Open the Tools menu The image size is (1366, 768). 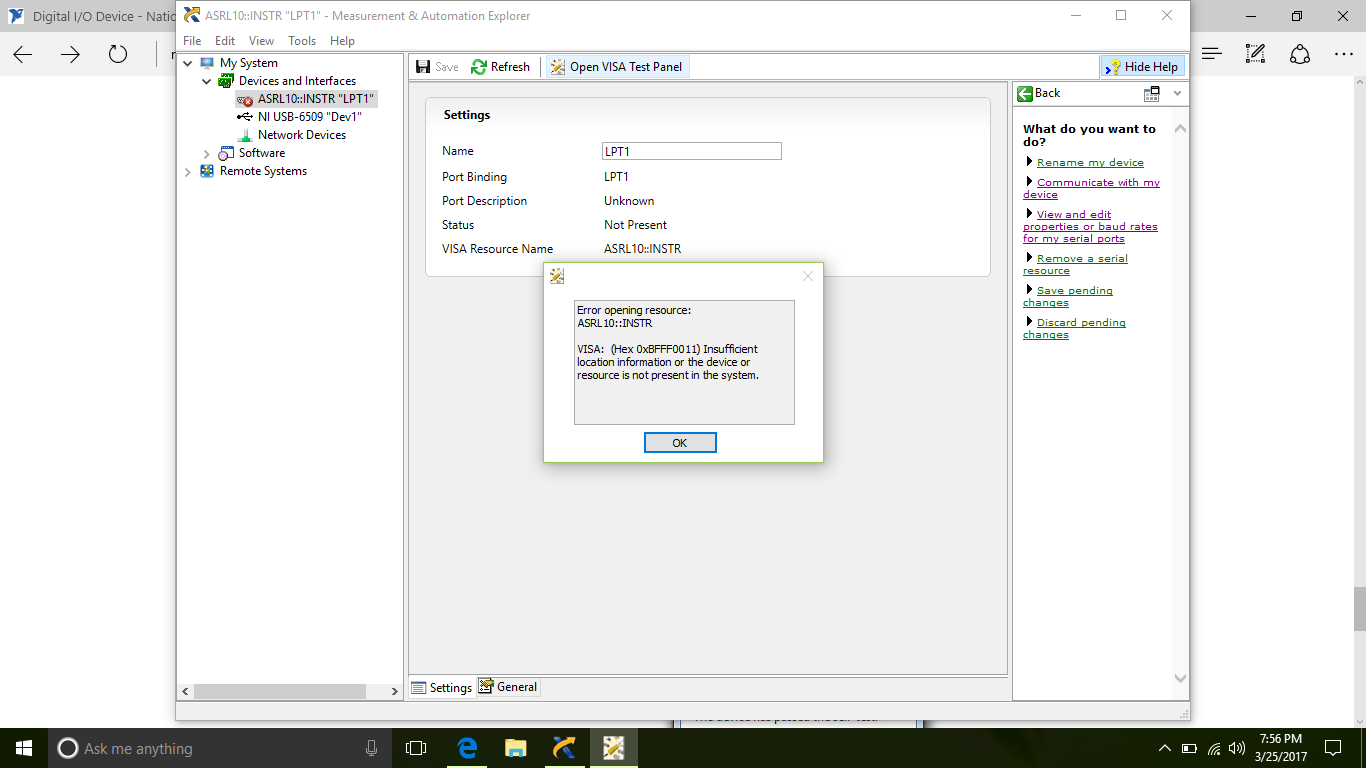[x=302, y=41]
